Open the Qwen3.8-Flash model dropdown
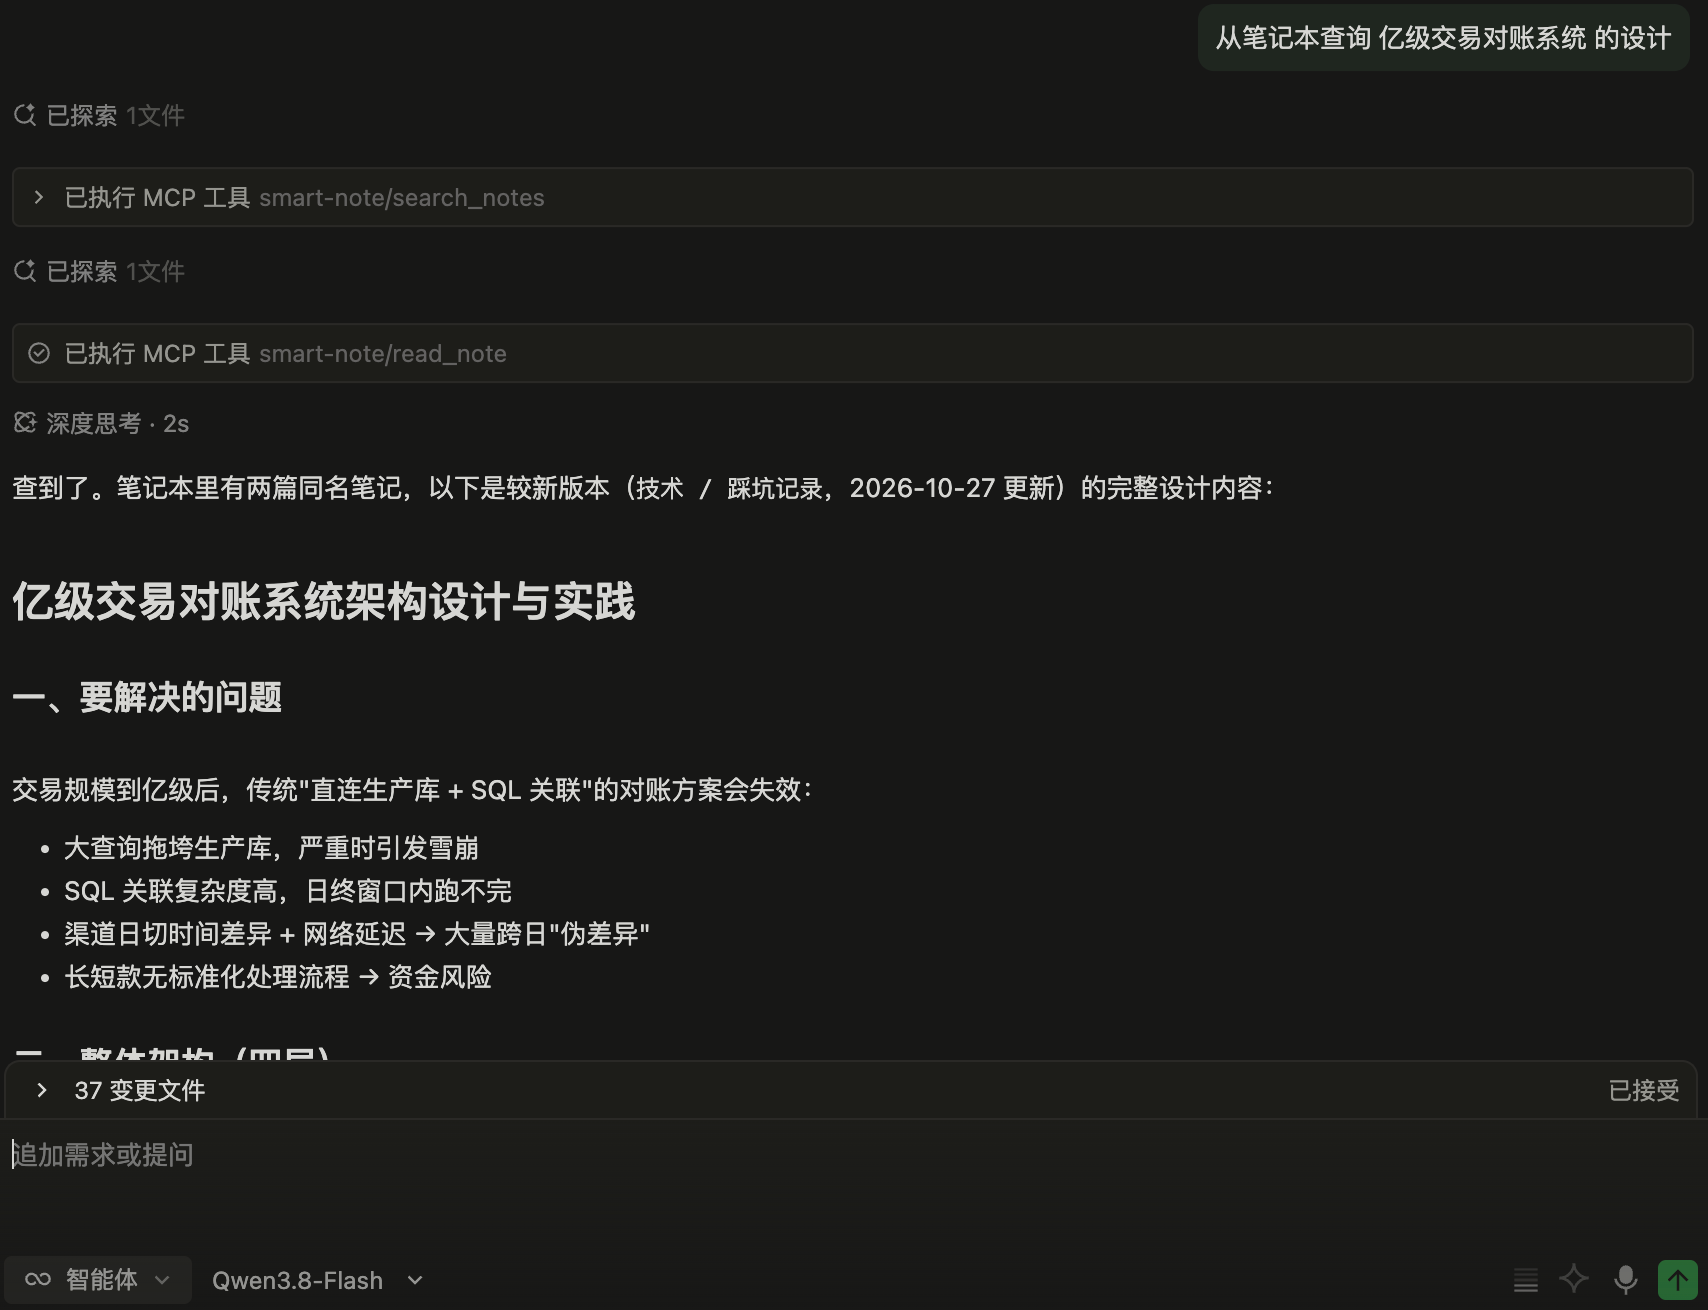The image size is (1708, 1310). 317,1280
